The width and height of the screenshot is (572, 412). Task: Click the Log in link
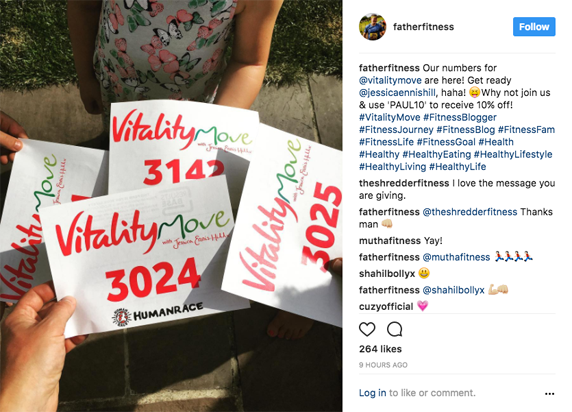click(372, 393)
